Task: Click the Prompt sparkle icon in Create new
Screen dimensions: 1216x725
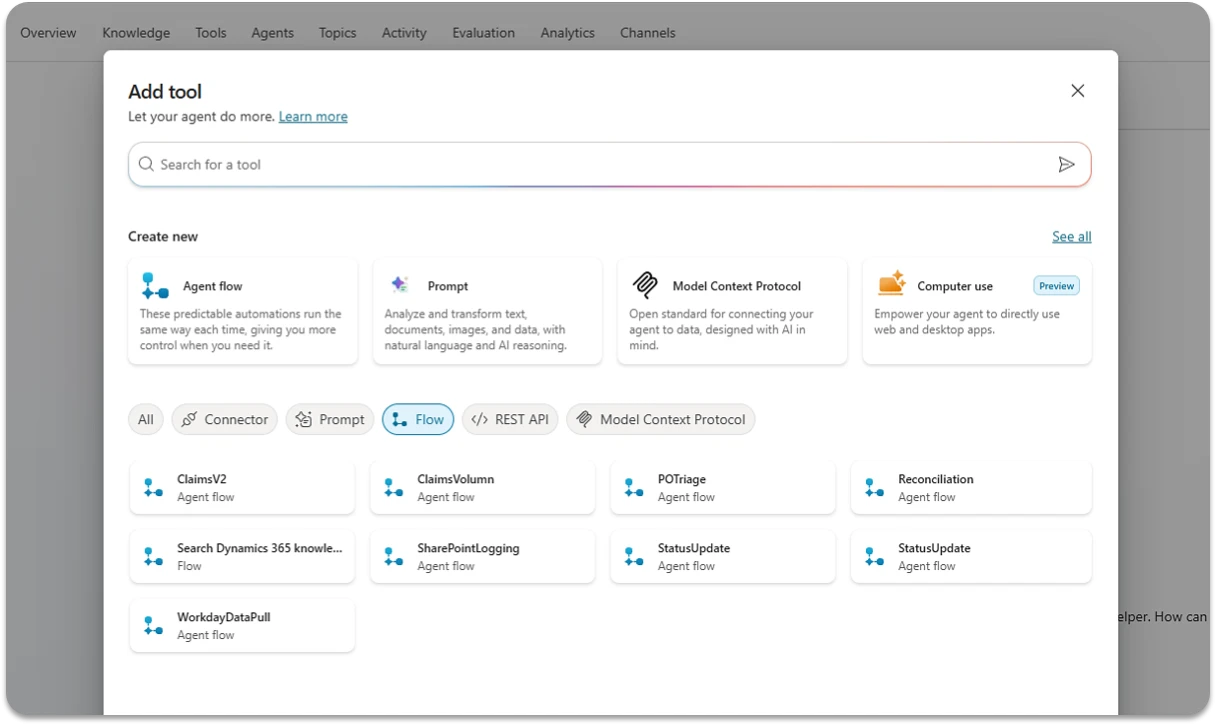Action: 400,285
